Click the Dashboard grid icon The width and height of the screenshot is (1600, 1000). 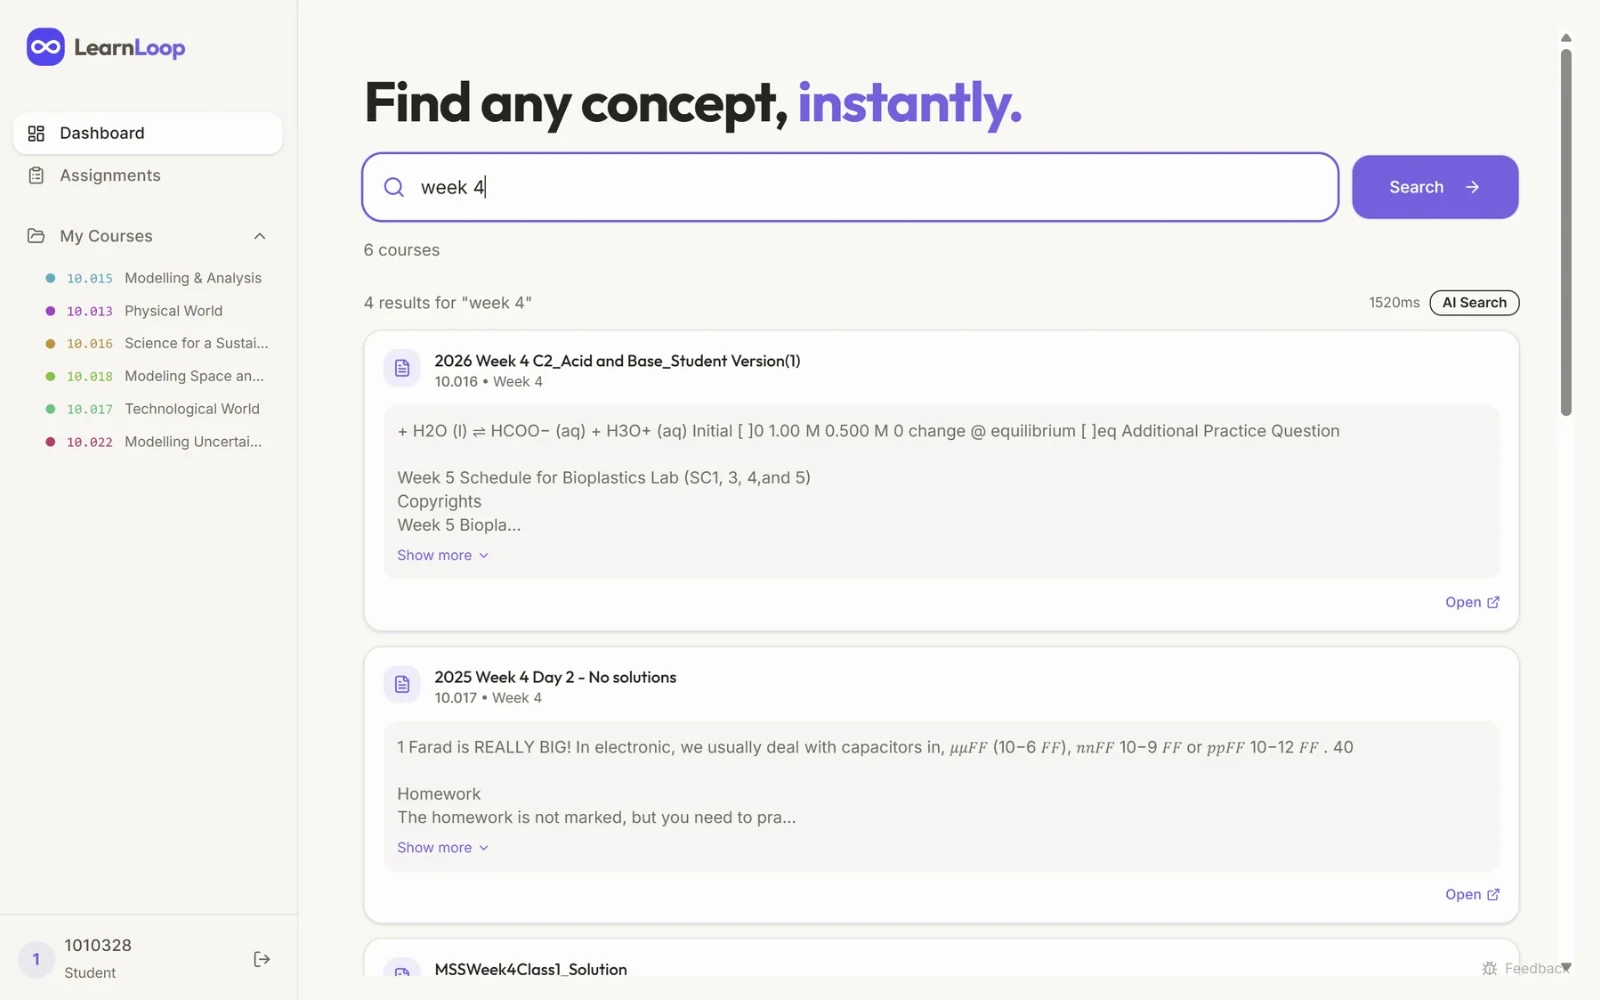(36, 133)
